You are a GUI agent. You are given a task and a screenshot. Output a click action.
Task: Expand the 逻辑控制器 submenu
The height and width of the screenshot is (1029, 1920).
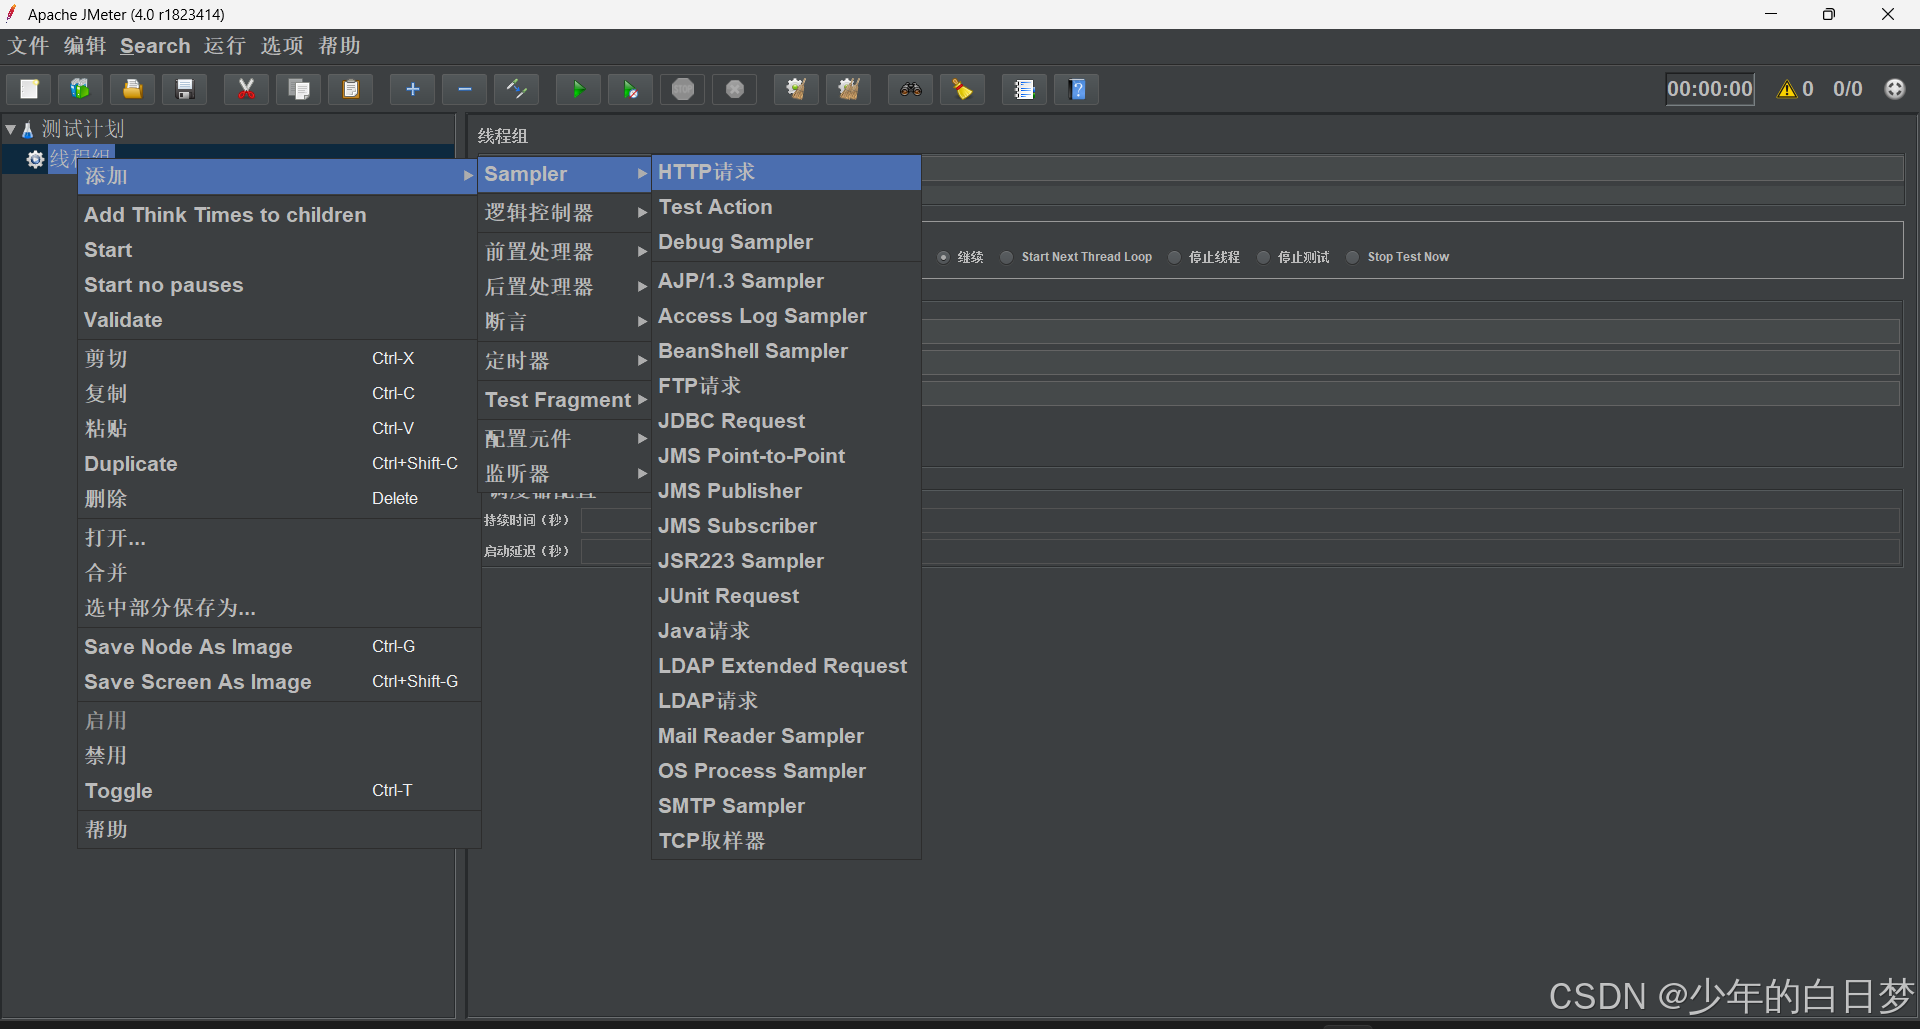[565, 212]
